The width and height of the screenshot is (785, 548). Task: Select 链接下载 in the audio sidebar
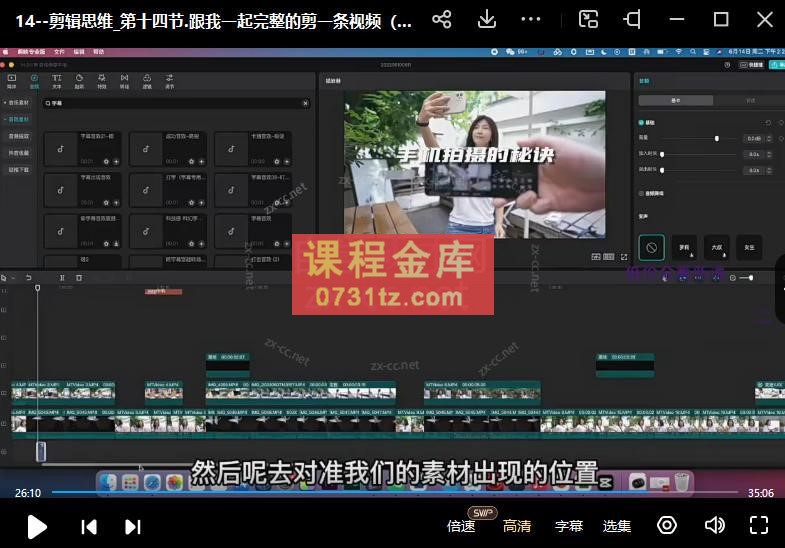(x=19, y=170)
